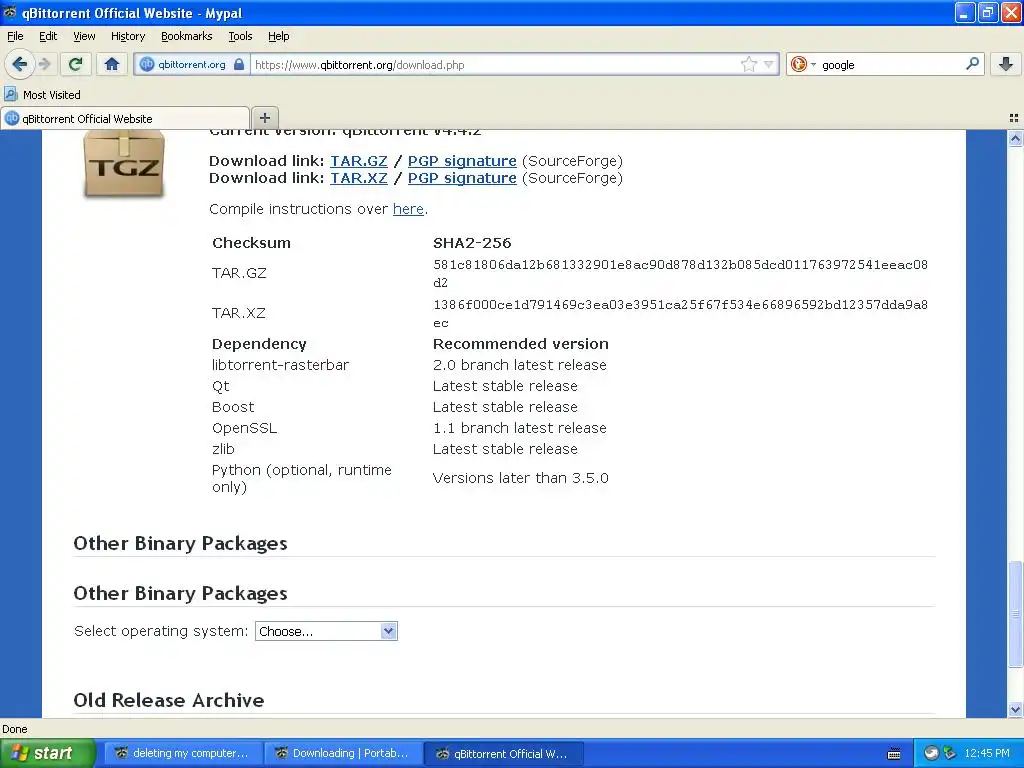Select the qBittorrent Official Website tab
Image resolution: width=1024 pixels, height=768 pixels.
pos(124,118)
